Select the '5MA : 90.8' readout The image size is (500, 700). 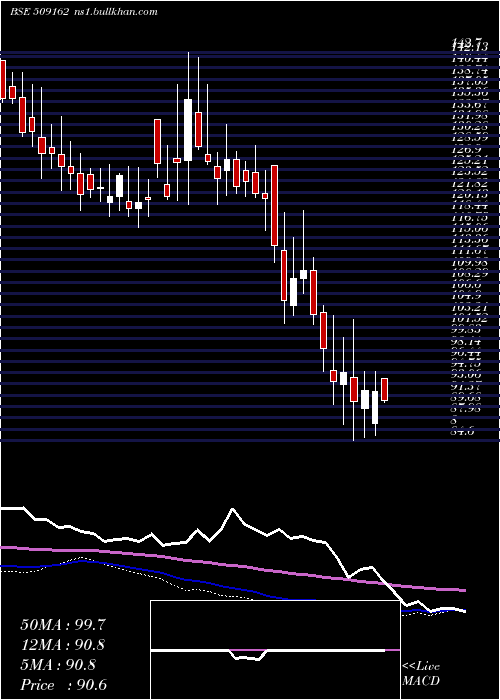click(x=58, y=665)
